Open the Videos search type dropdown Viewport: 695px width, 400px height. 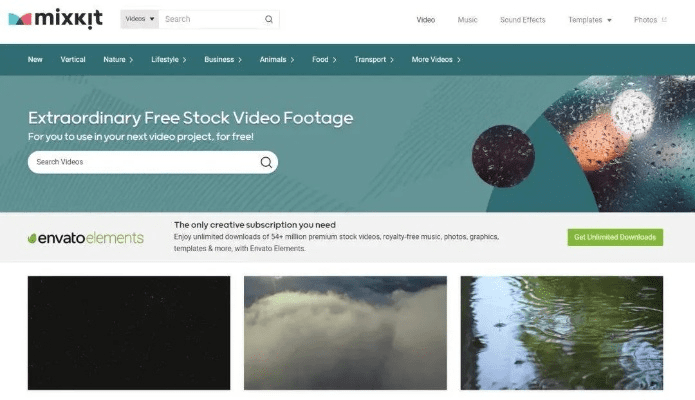(140, 19)
